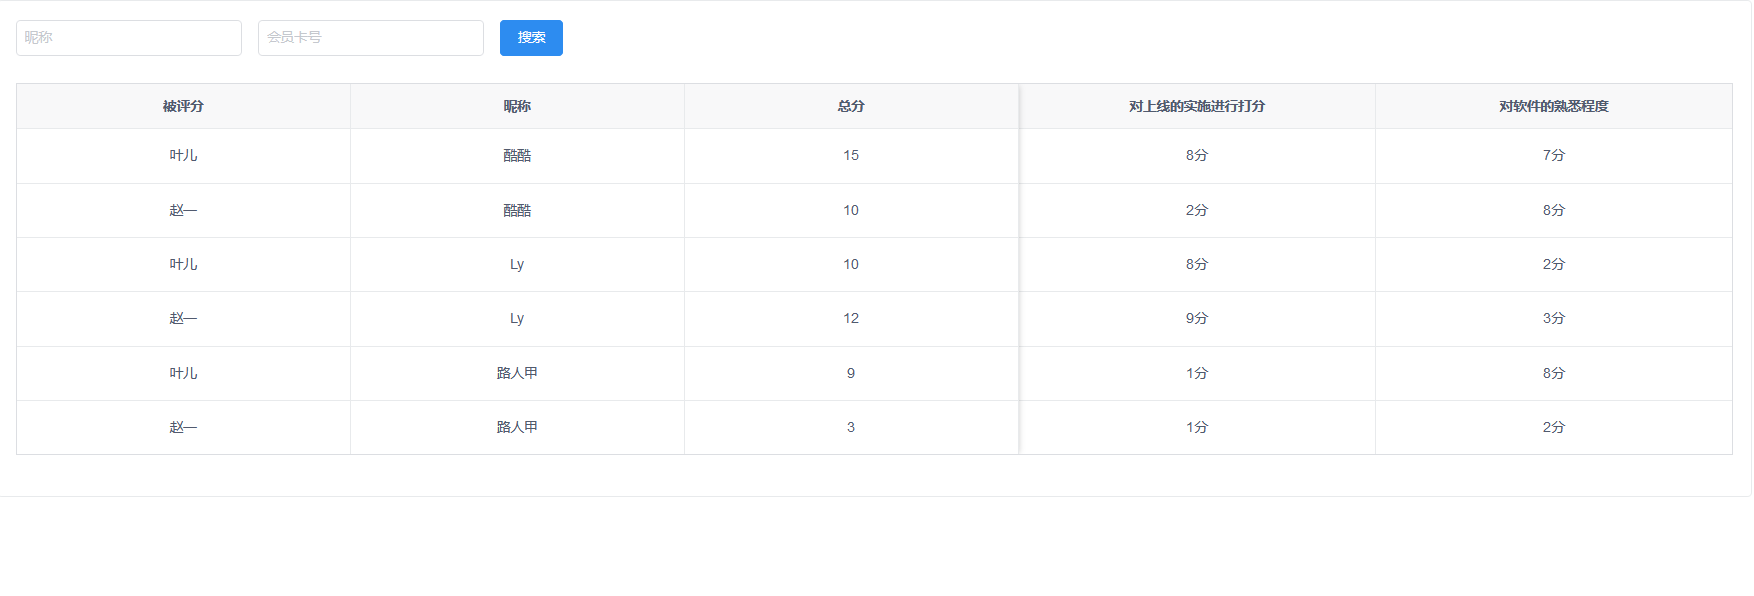
Task: Click the 对上线的实施进行打分 column header
Action: (x=1197, y=106)
